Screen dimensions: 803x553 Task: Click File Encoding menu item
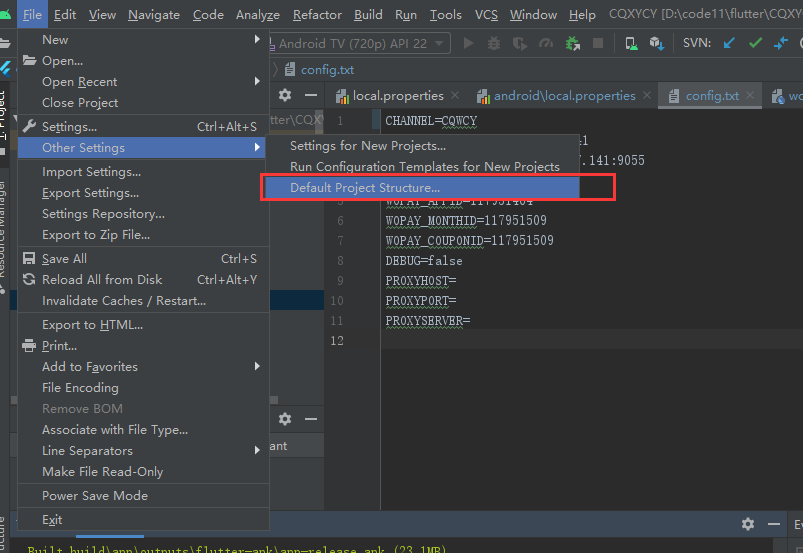143,388
